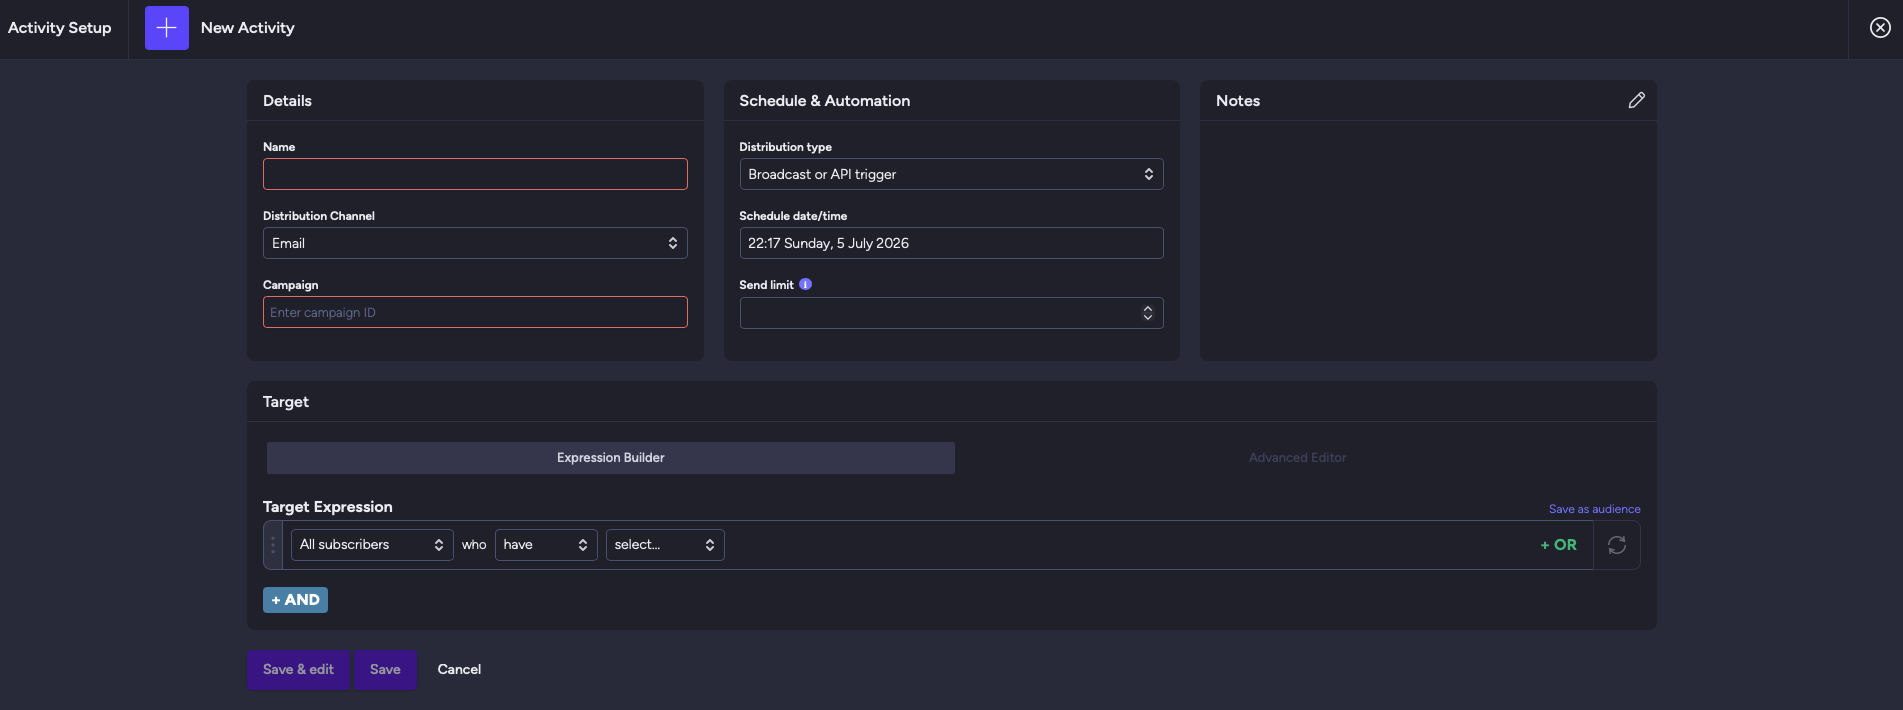1903x710 pixels.
Task: Click the purple plus New Activity icon
Action: (167, 28)
